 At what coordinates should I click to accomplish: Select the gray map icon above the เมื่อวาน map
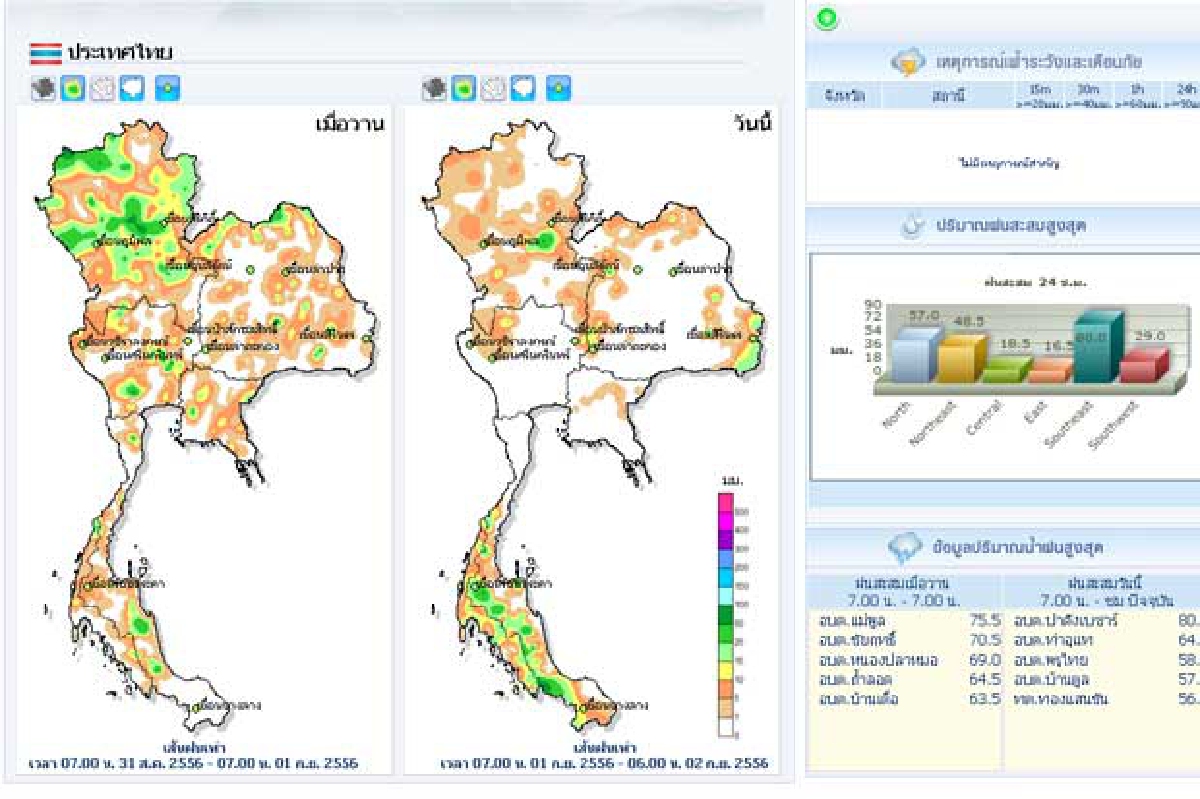click(43, 89)
